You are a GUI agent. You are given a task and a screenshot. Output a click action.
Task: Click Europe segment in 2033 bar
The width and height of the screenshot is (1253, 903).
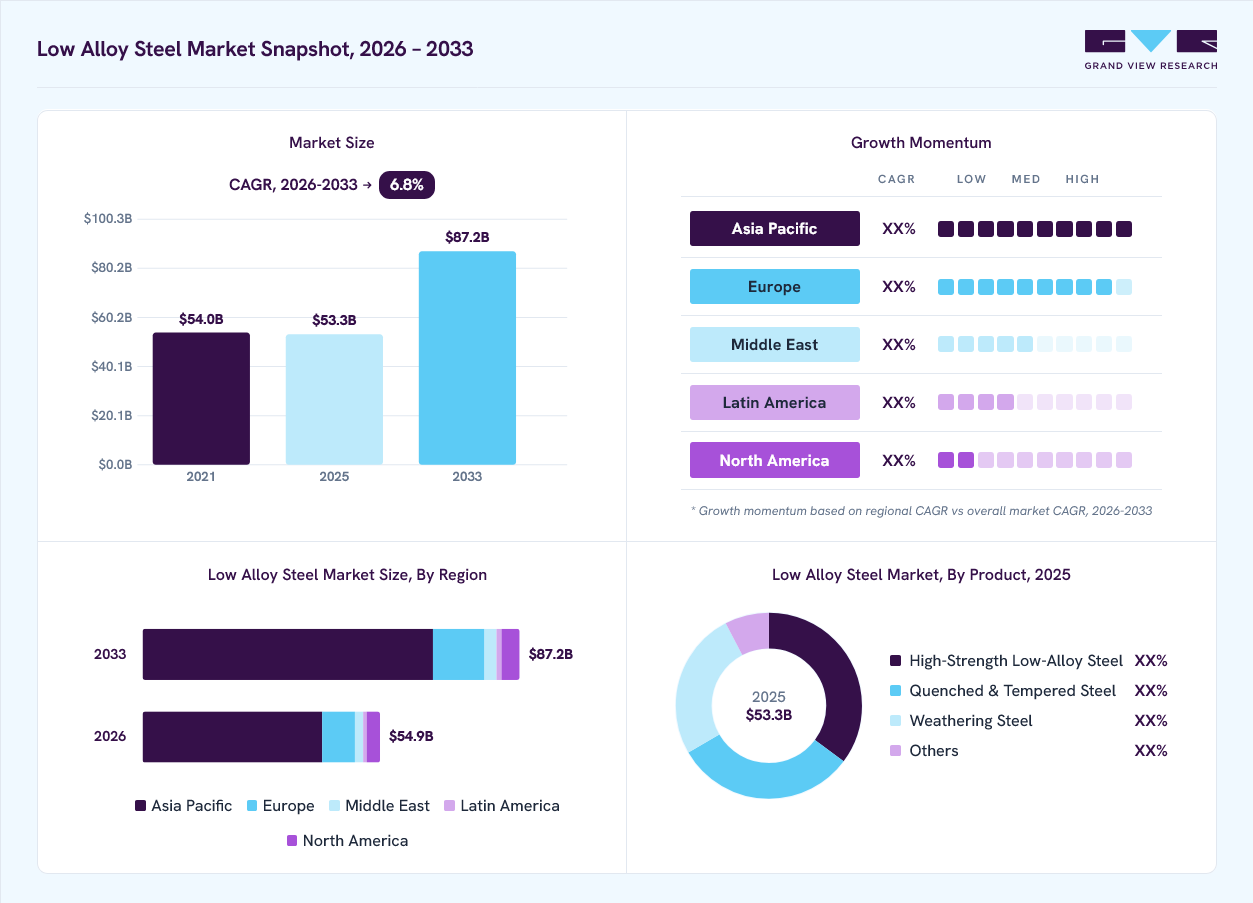(458, 654)
